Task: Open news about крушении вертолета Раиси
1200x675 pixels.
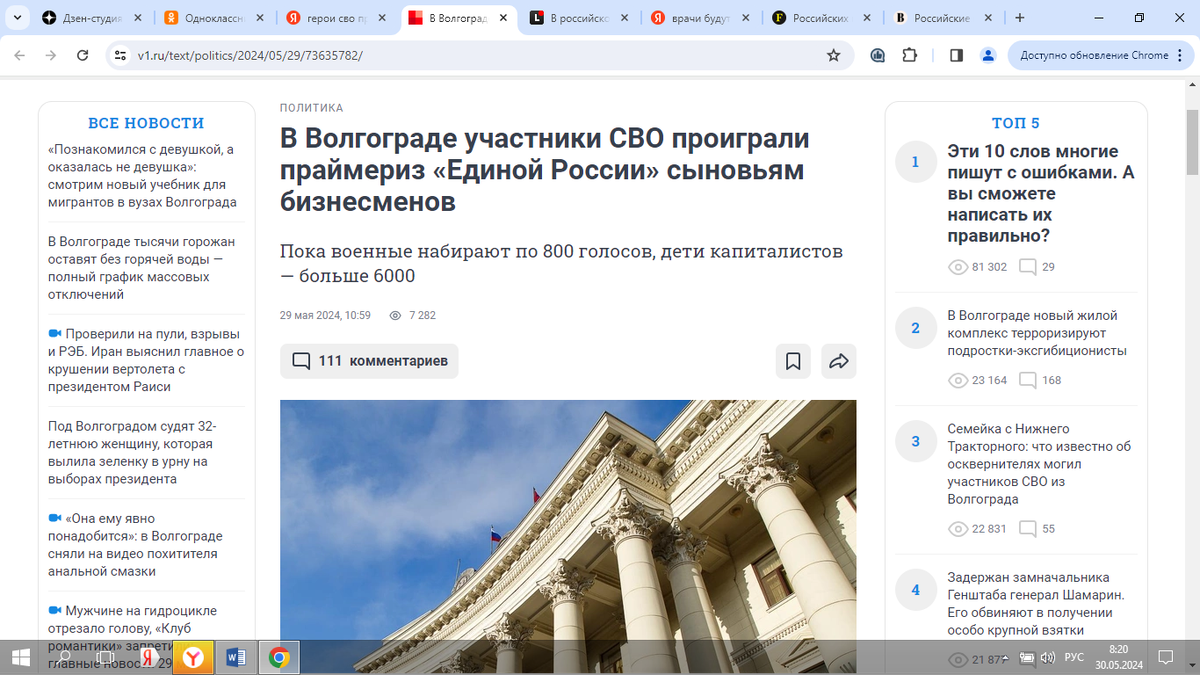Action: [146, 360]
